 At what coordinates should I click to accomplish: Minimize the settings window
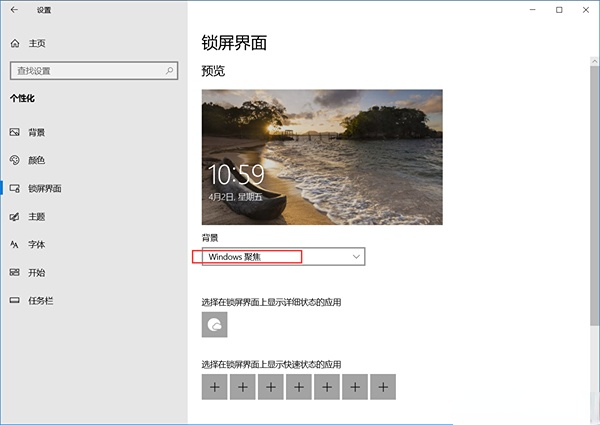tap(532, 10)
